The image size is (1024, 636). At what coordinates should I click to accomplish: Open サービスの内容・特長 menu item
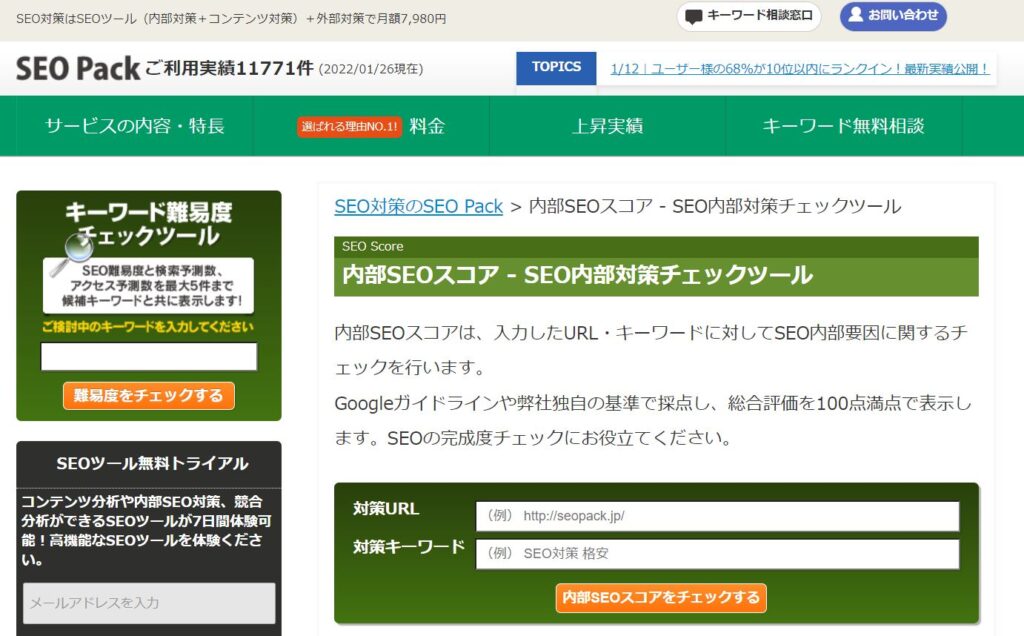point(135,126)
